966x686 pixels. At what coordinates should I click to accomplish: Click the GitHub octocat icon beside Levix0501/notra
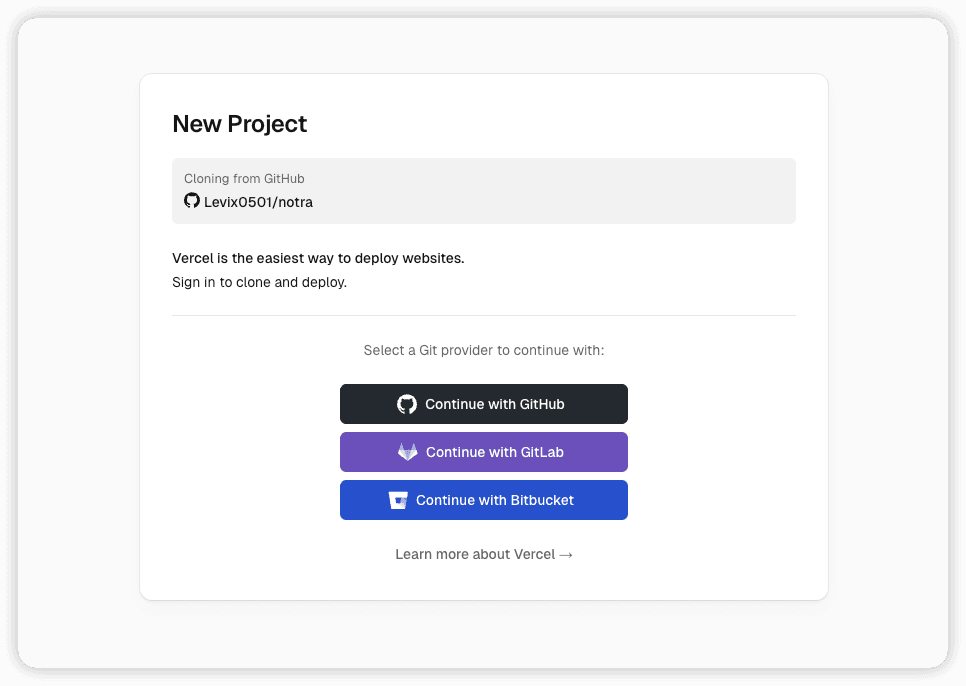[x=192, y=201]
